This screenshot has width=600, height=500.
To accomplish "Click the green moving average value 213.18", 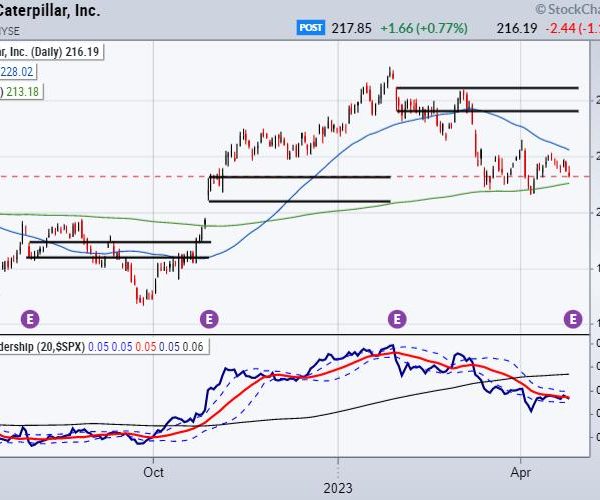I will (x=21, y=92).
